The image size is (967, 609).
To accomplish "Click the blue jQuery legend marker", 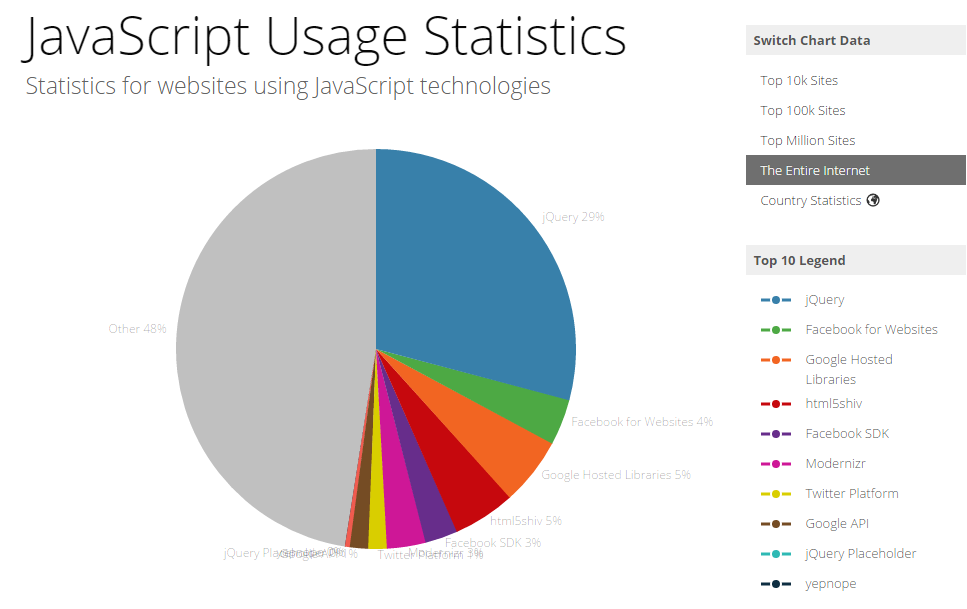I will click(x=775, y=300).
